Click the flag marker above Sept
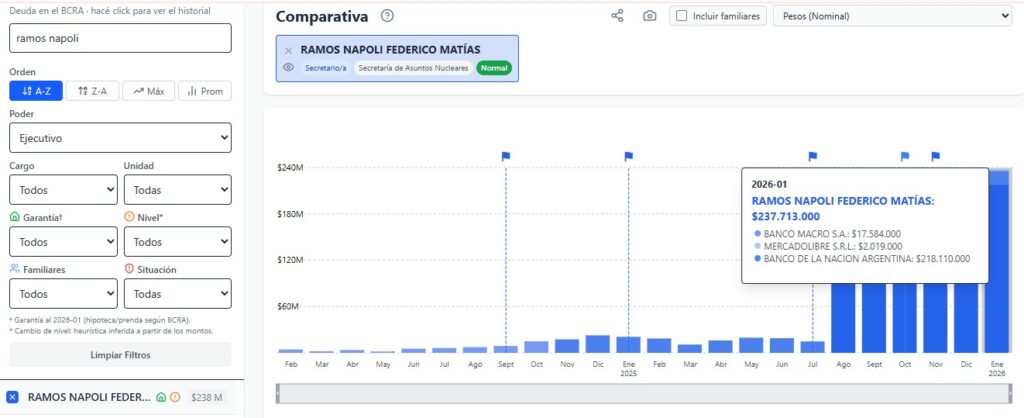Screen dimensions: 1024x418 [506, 156]
